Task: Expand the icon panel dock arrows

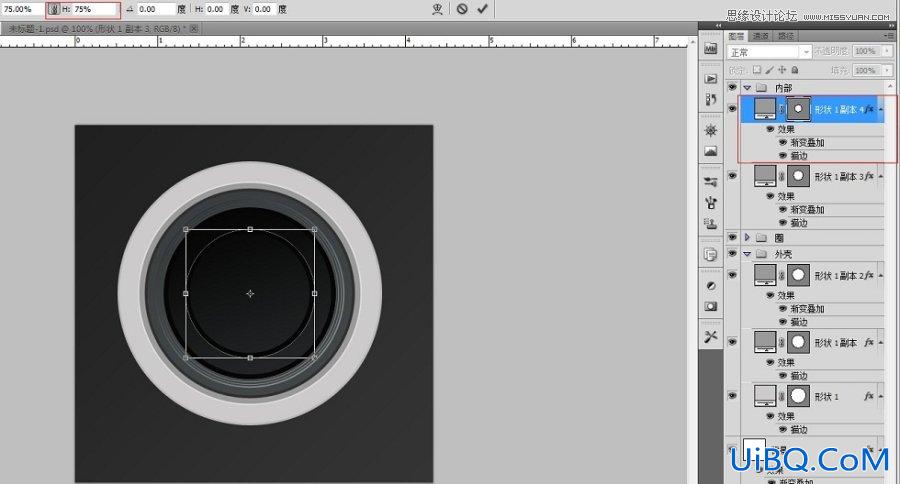Action: pos(718,26)
